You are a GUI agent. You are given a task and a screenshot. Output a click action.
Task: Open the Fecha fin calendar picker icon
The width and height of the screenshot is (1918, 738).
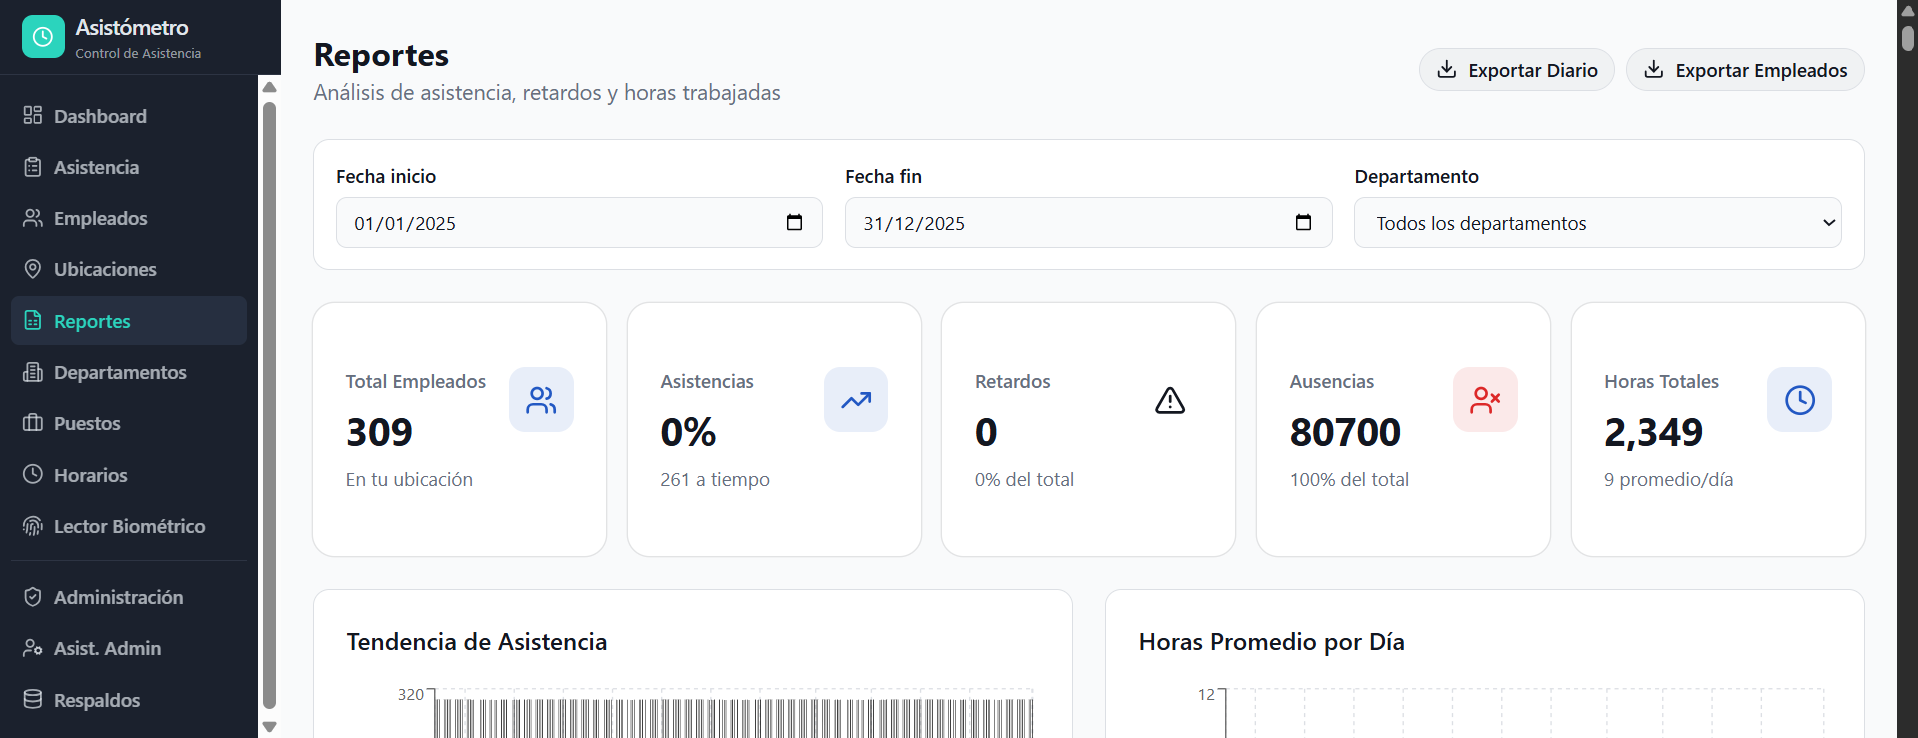click(x=1304, y=222)
